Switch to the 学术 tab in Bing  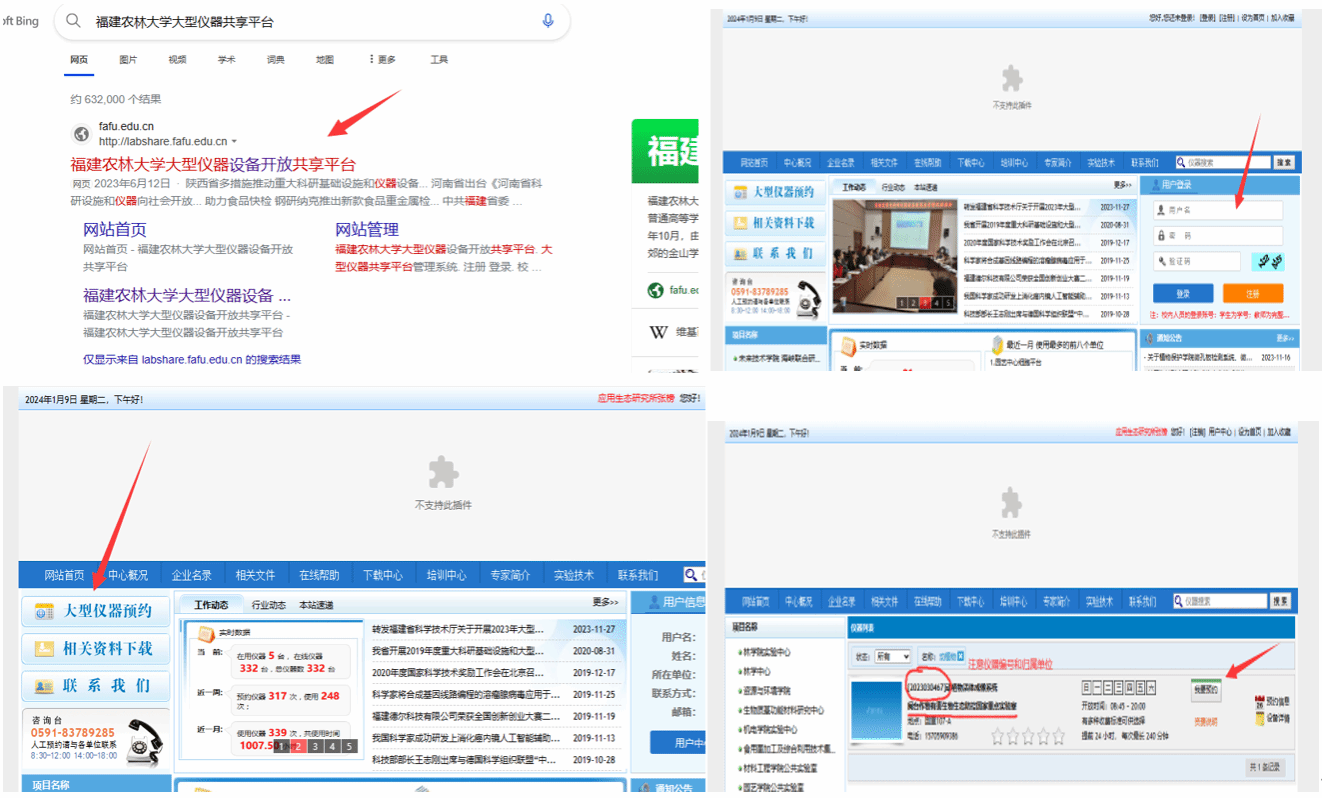tap(227, 60)
